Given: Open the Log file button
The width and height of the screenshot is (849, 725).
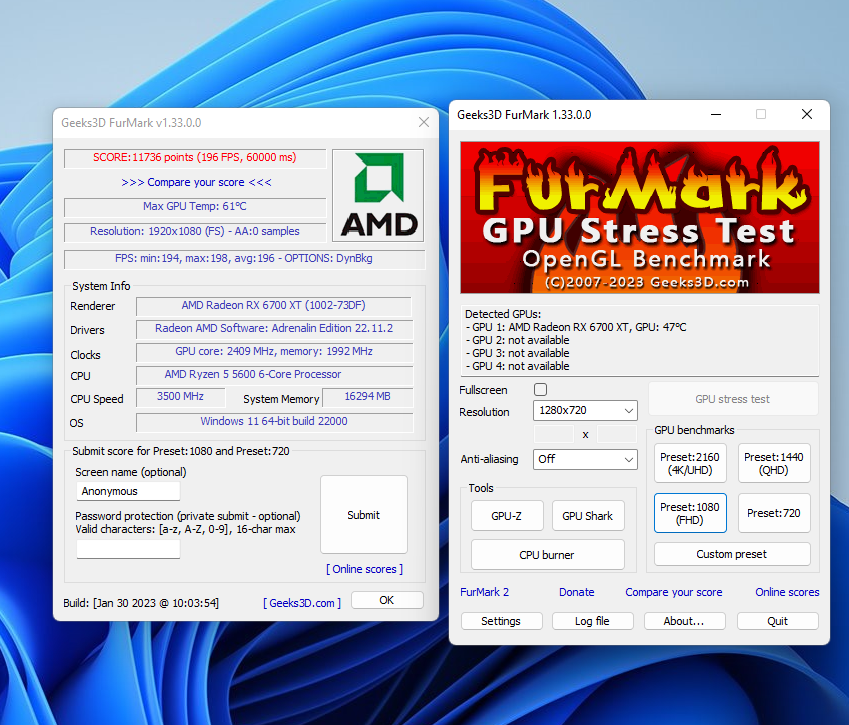Looking at the screenshot, I should [592, 621].
